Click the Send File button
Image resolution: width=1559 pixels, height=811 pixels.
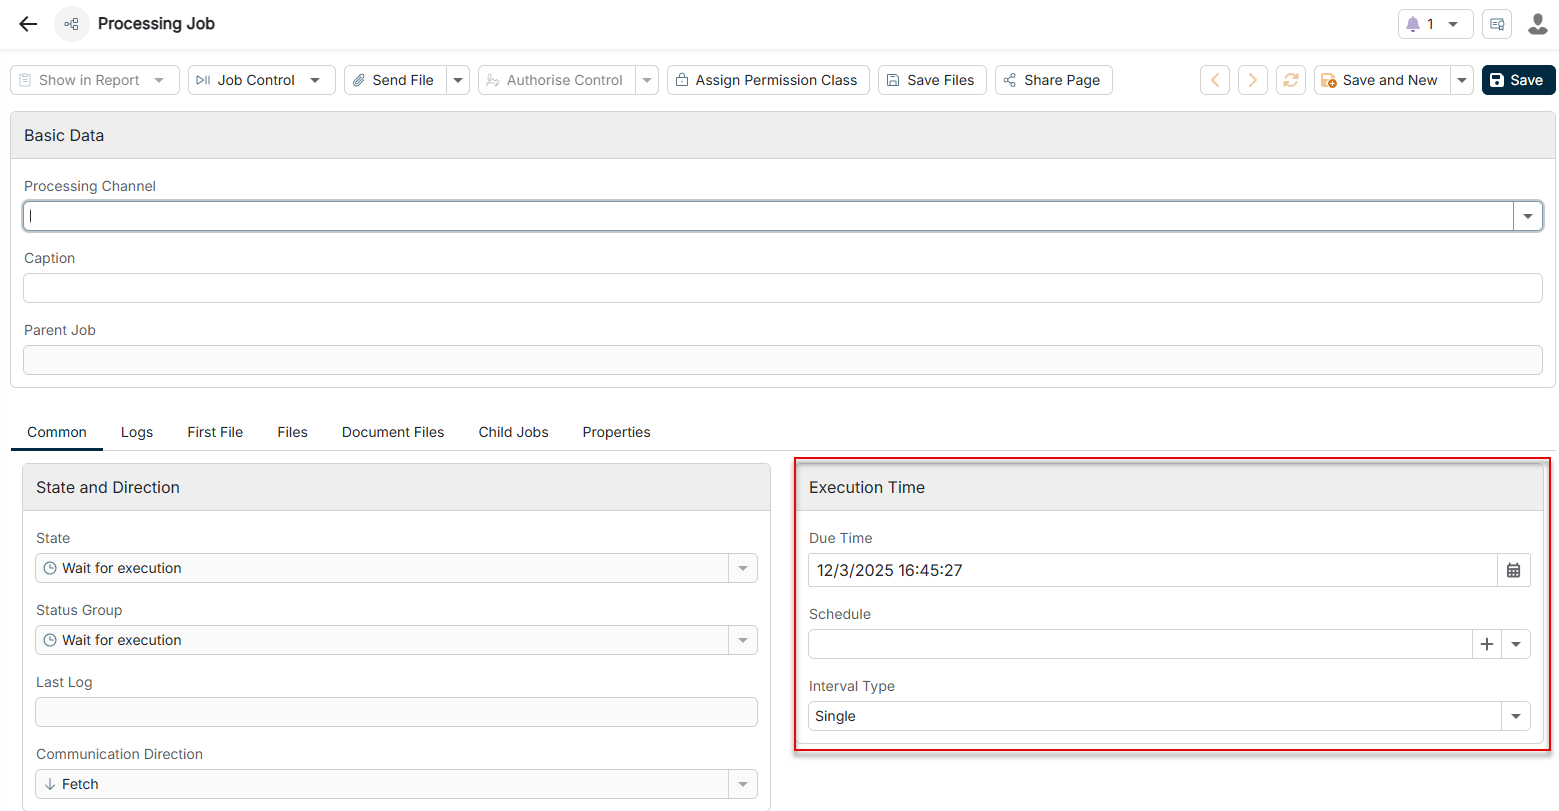coord(394,80)
